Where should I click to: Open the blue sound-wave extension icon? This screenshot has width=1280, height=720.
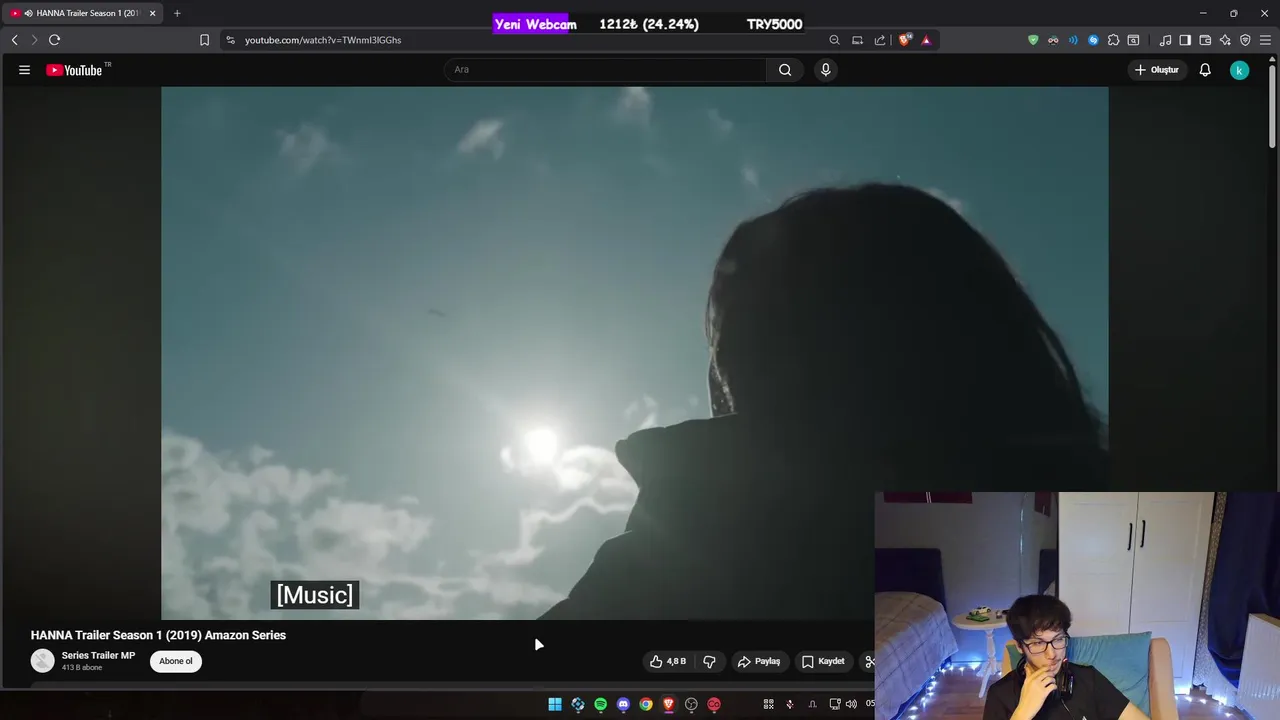[1073, 40]
